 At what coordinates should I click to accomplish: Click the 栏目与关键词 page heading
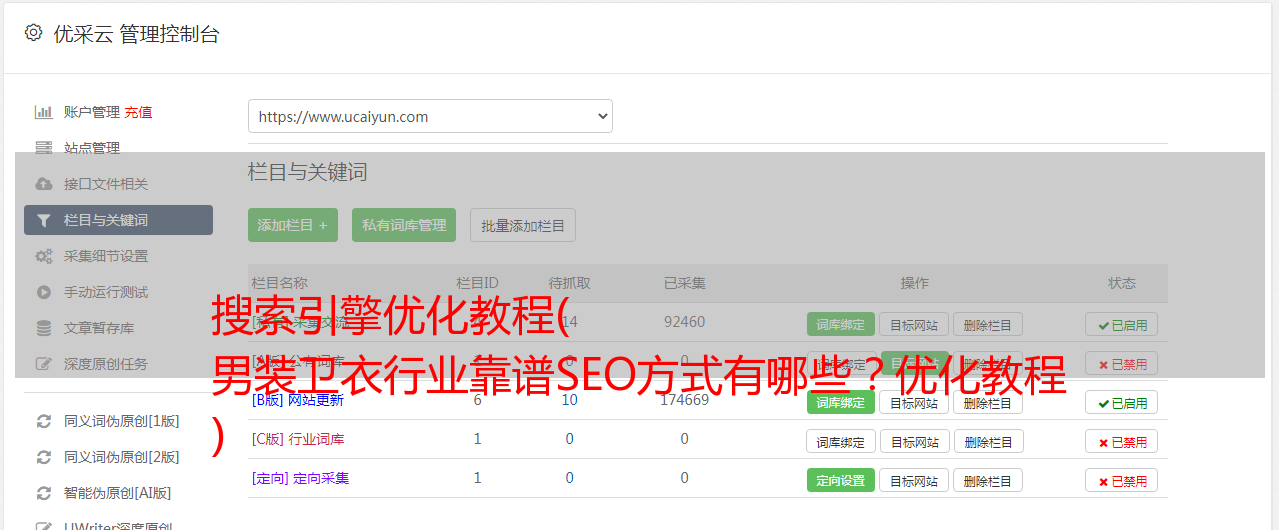[x=307, y=172]
